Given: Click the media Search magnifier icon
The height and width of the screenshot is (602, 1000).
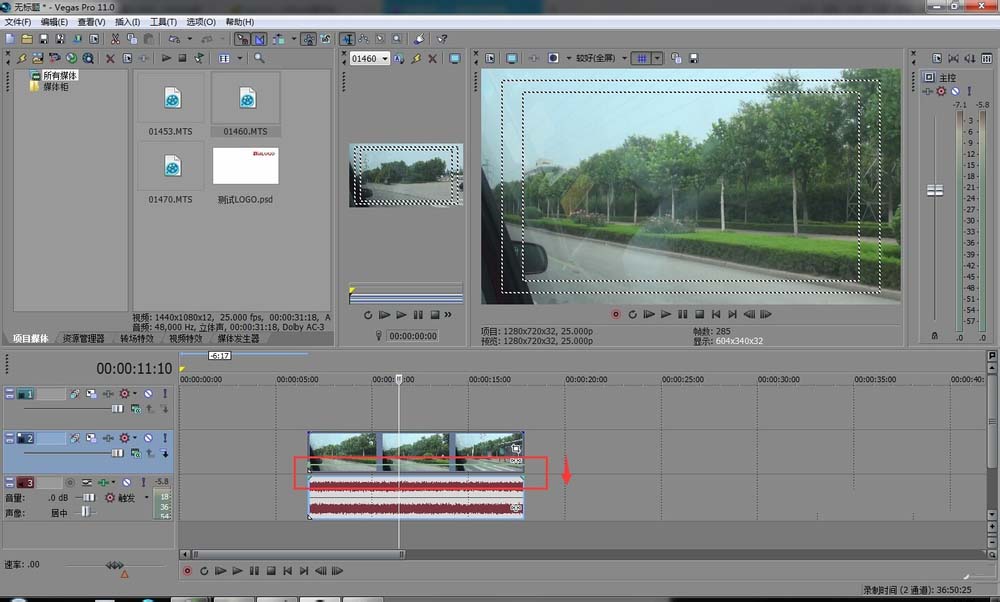Looking at the screenshot, I should click(259, 58).
